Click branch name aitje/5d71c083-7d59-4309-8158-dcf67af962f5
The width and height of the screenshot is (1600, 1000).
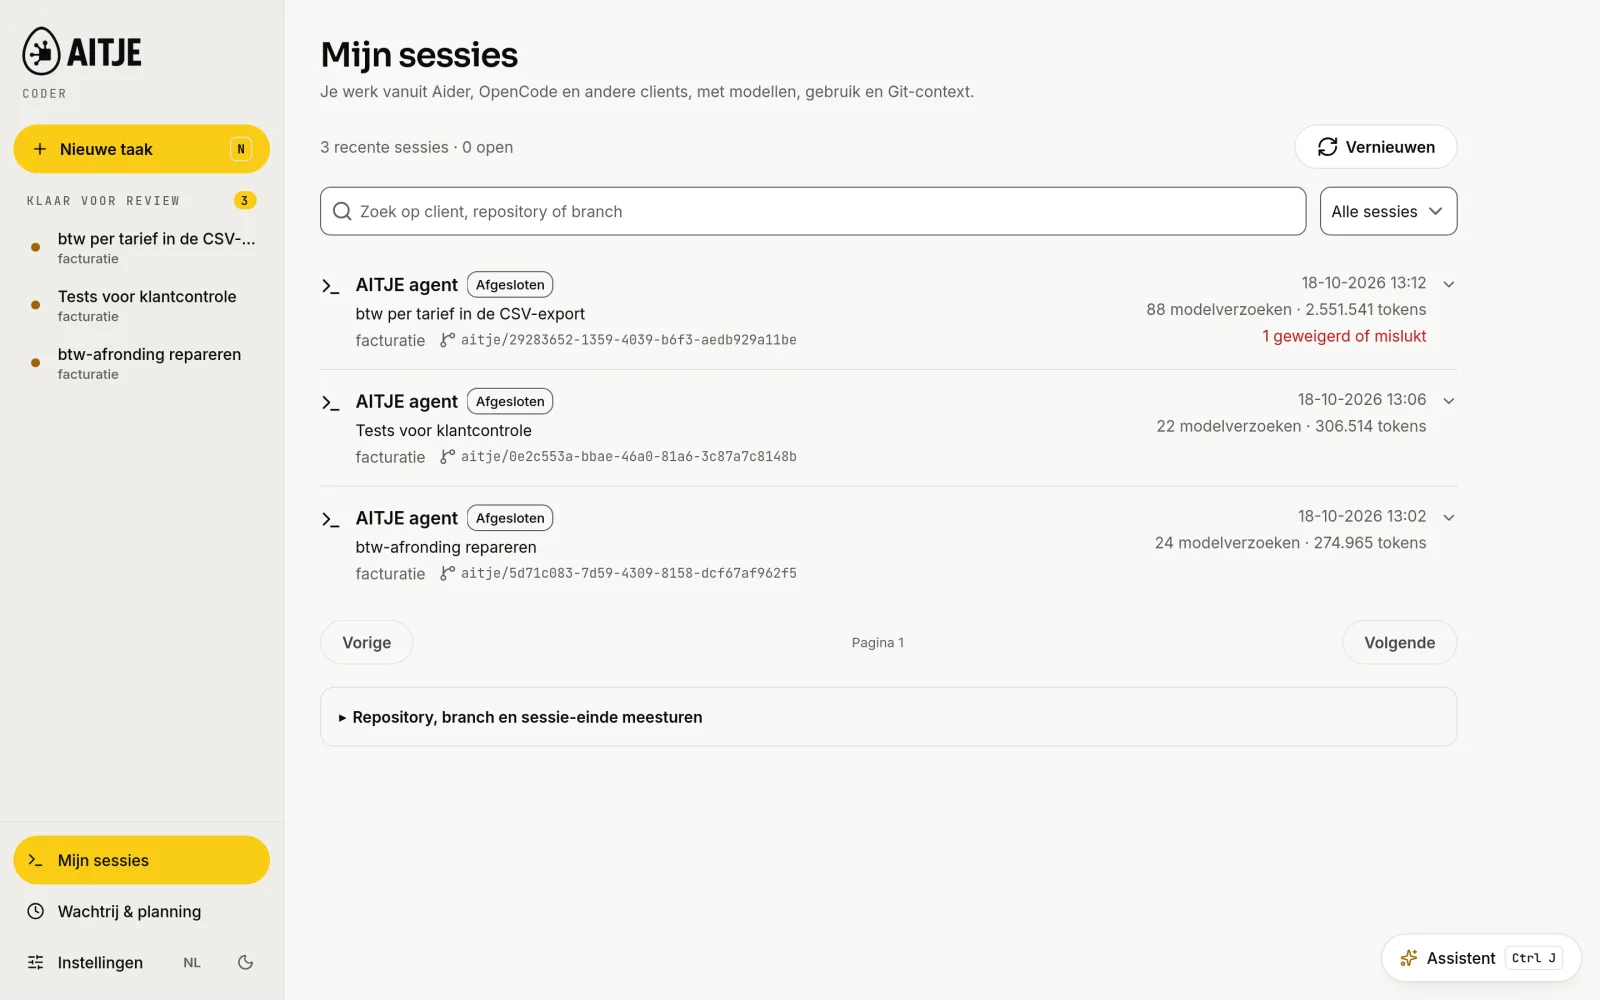(x=628, y=573)
